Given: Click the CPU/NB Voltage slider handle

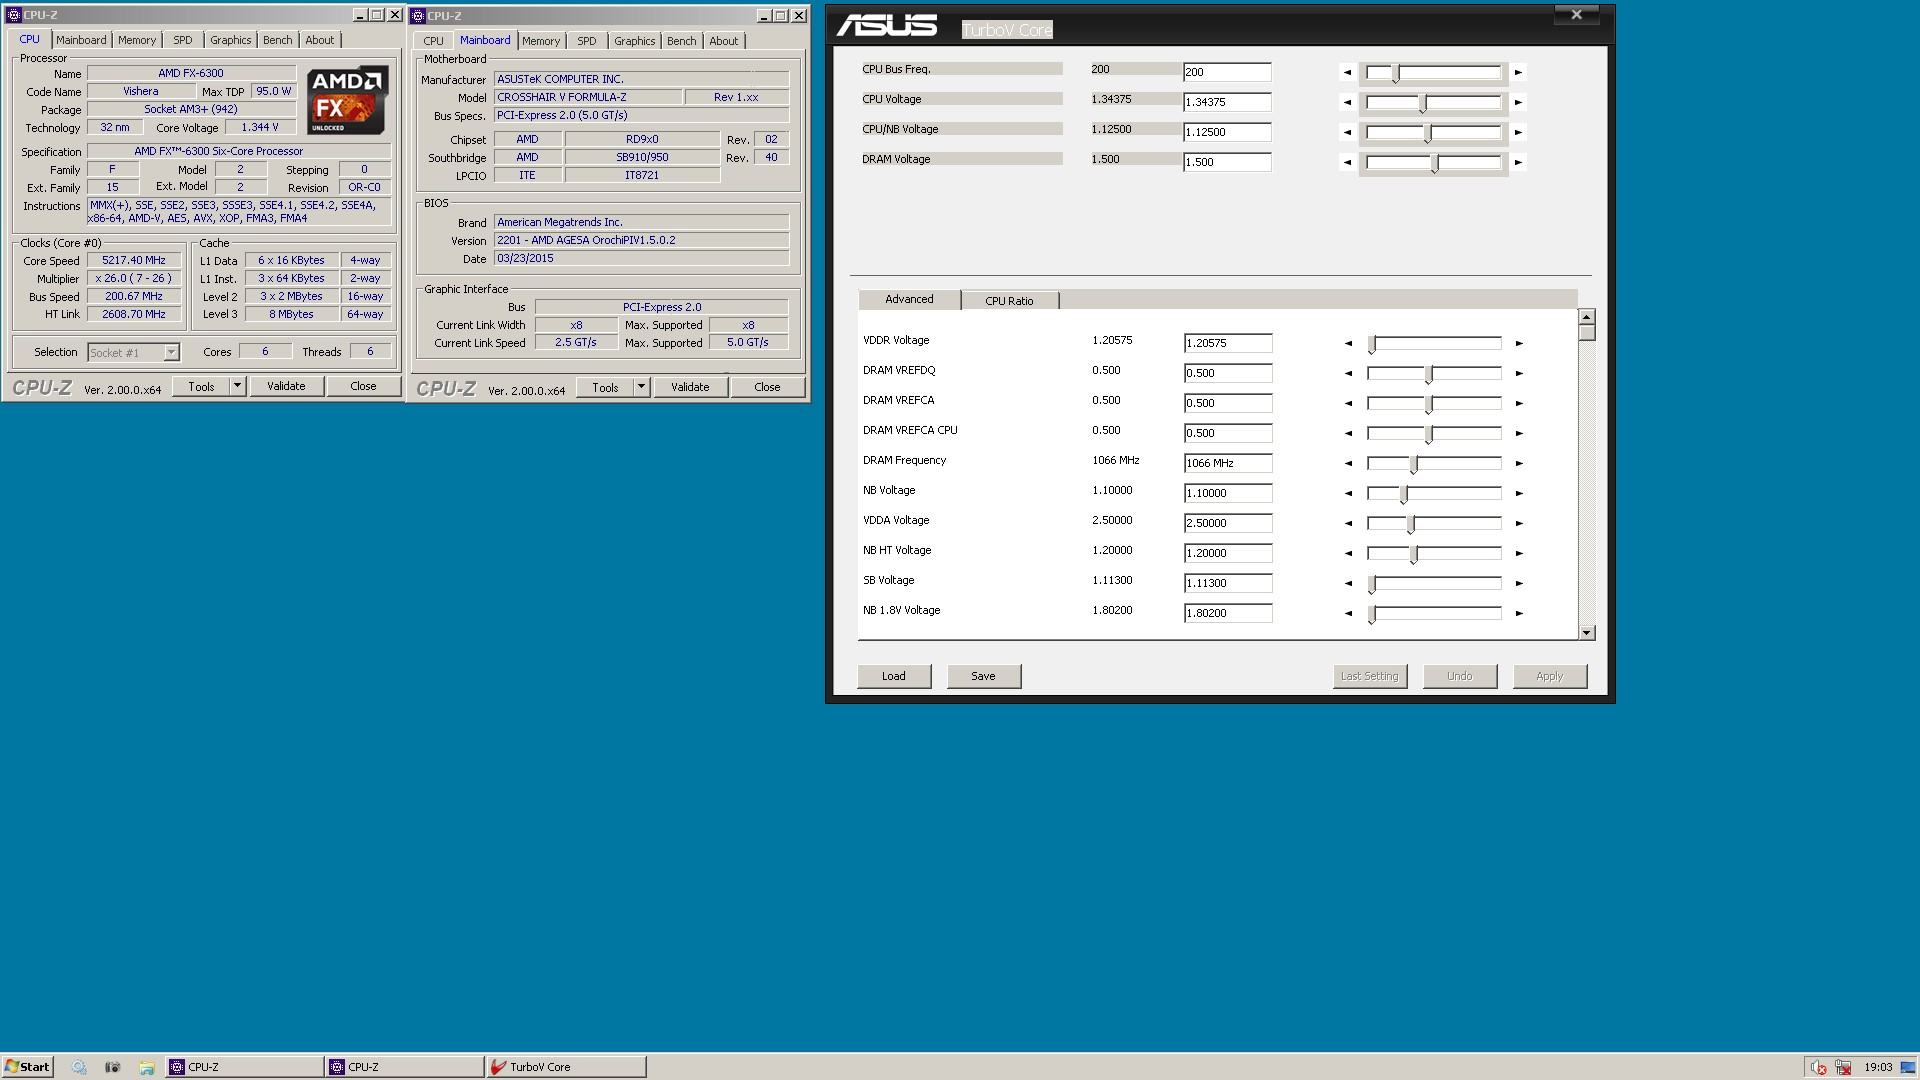Looking at the screenshot, I should [1428, 133].
